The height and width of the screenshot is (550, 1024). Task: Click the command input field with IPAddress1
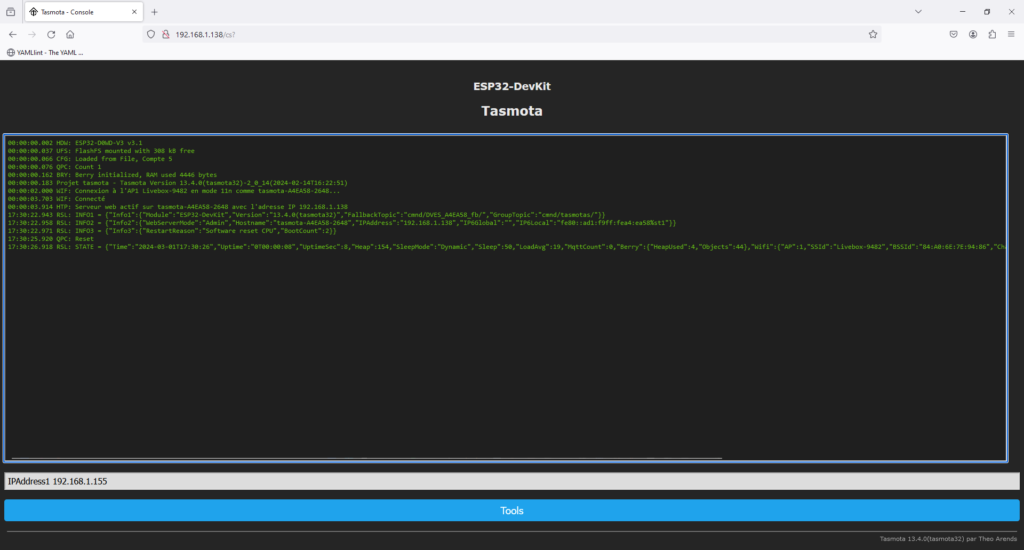511,481
